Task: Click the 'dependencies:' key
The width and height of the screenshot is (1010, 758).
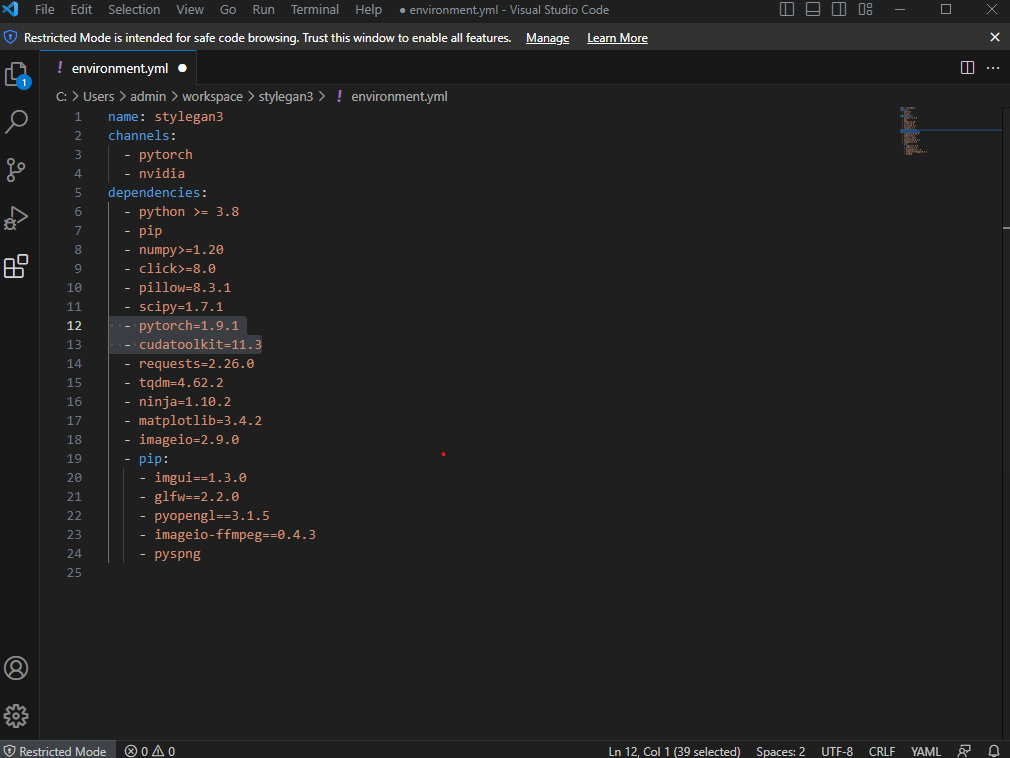Action: (x=157, y=193)
